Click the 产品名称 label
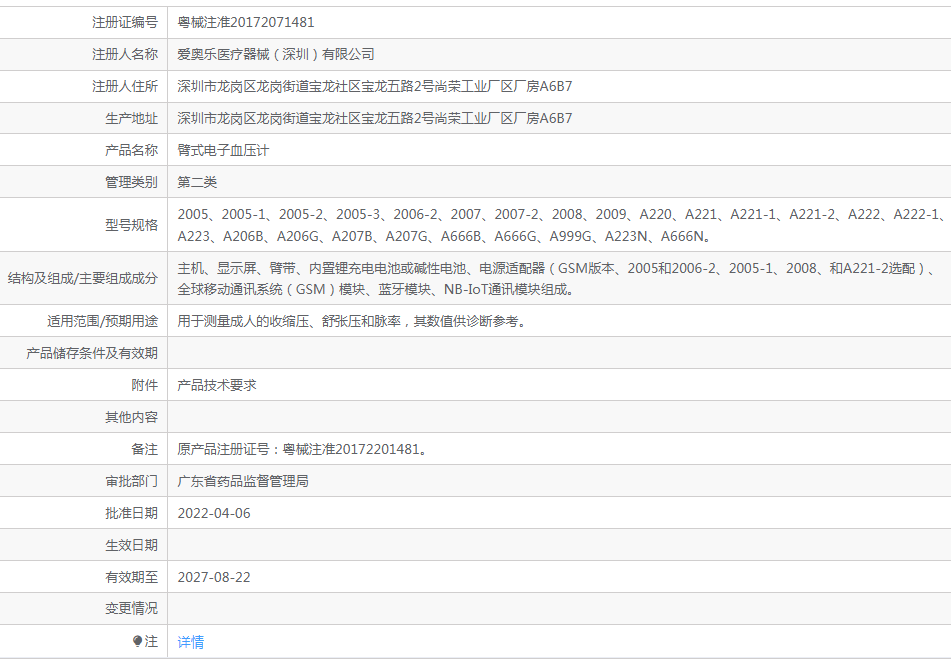The image size is (951, 670). (132, 150)
